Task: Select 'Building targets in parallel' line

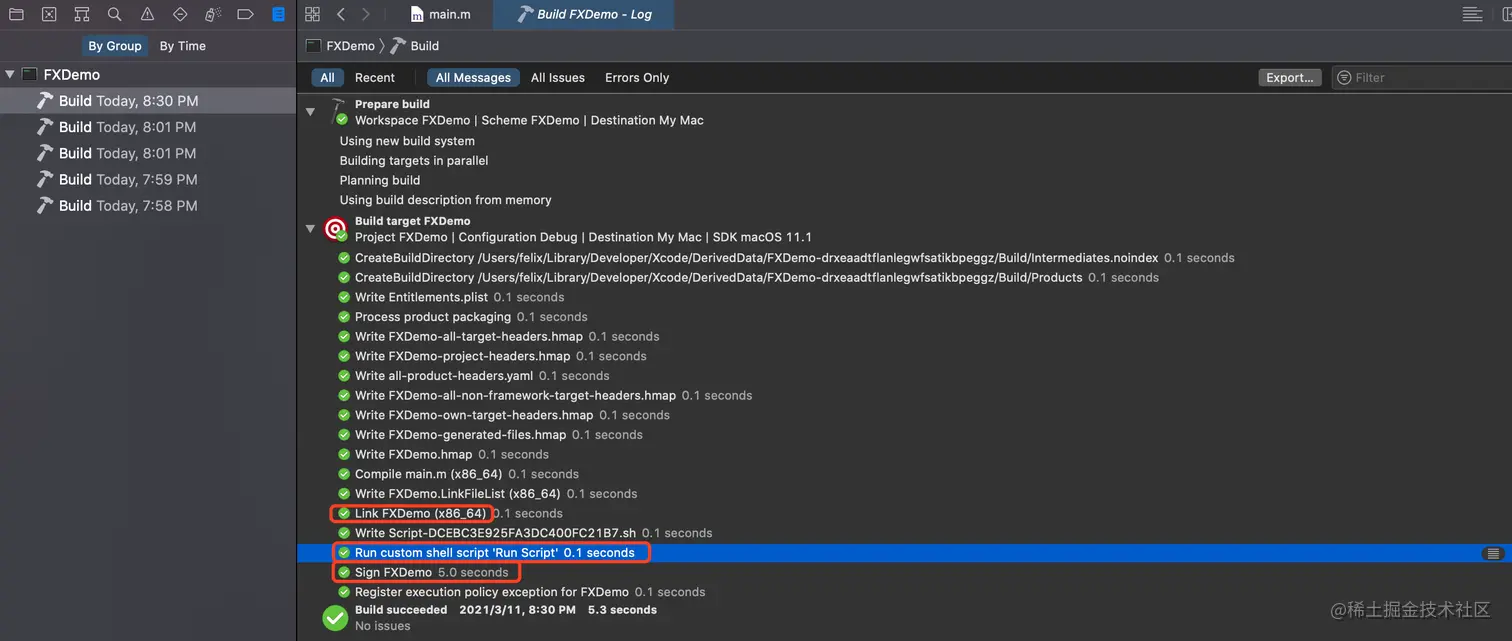Action: click(414, 161)
